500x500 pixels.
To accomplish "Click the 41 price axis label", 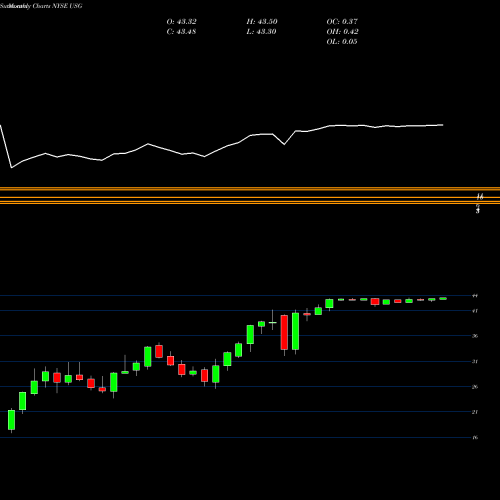I will click(x=475, y=311).
